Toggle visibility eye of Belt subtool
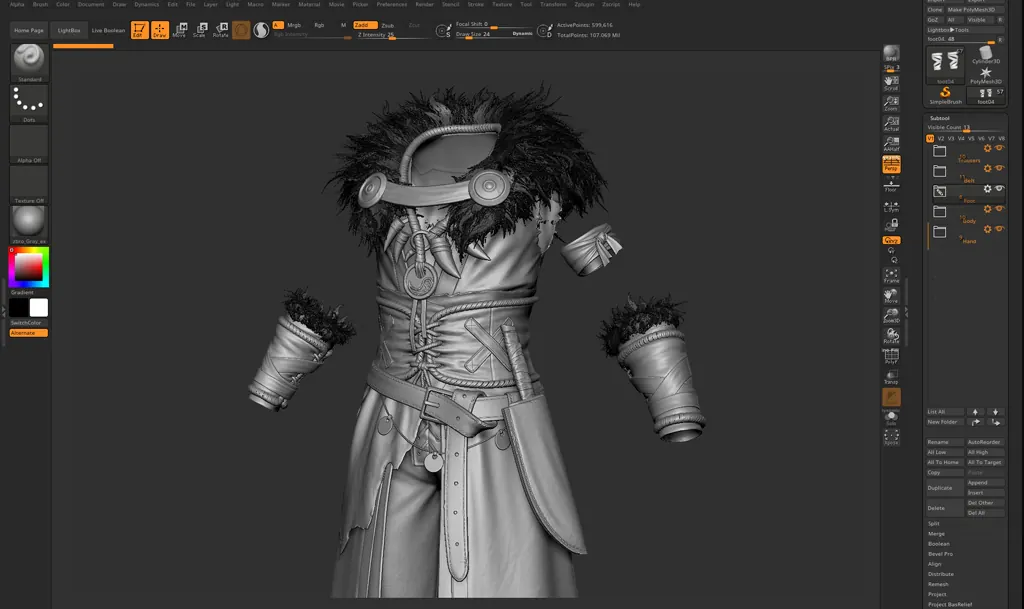This screenshot has height=609, width=1024. pyautogui.click(x=999, y=168)
